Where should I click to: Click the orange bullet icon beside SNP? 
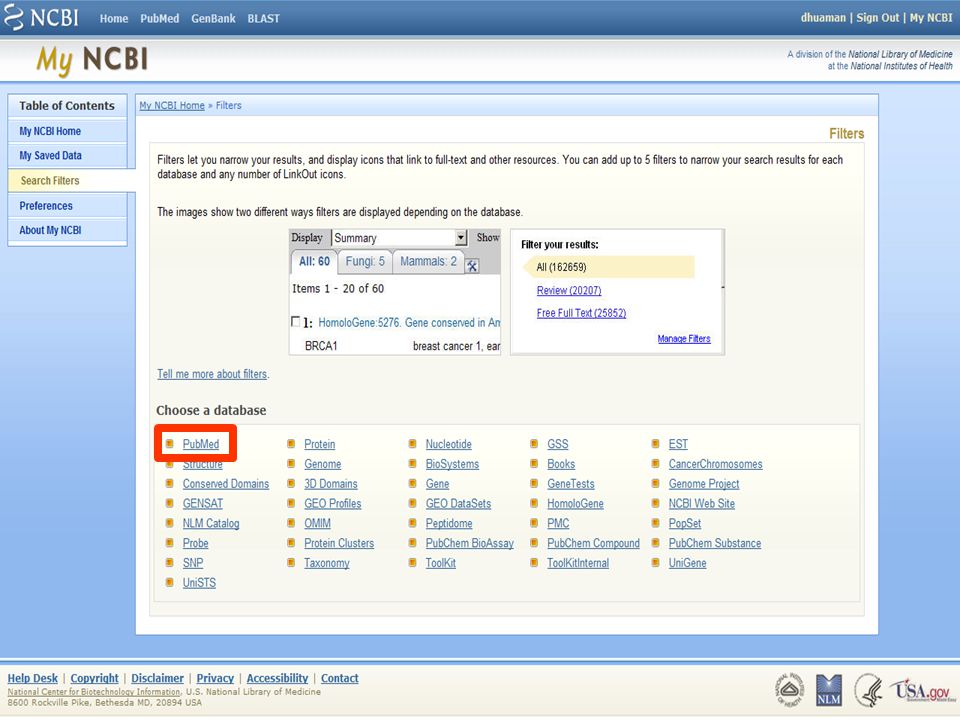170,562
